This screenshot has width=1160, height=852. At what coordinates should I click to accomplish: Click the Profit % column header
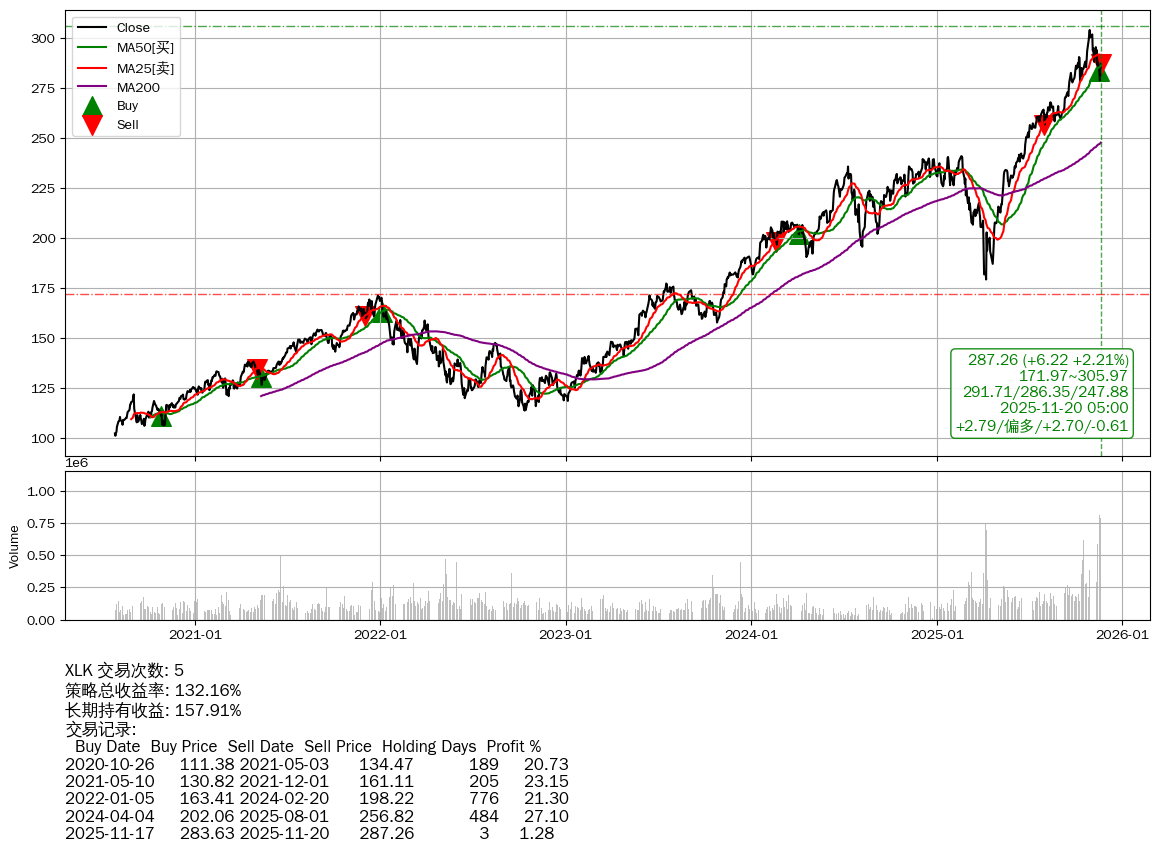pos(513,747)
